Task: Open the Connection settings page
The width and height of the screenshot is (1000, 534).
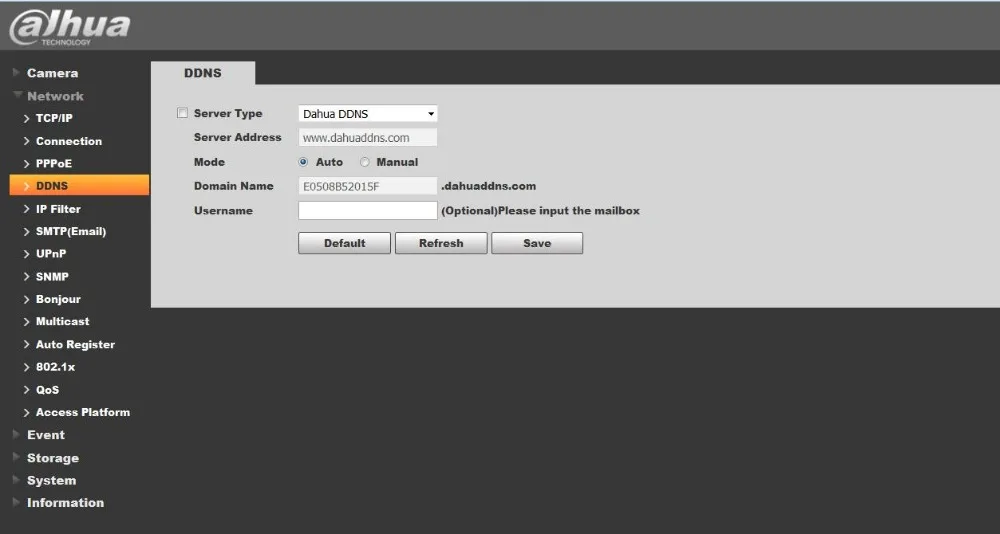Action: (68, 141)
